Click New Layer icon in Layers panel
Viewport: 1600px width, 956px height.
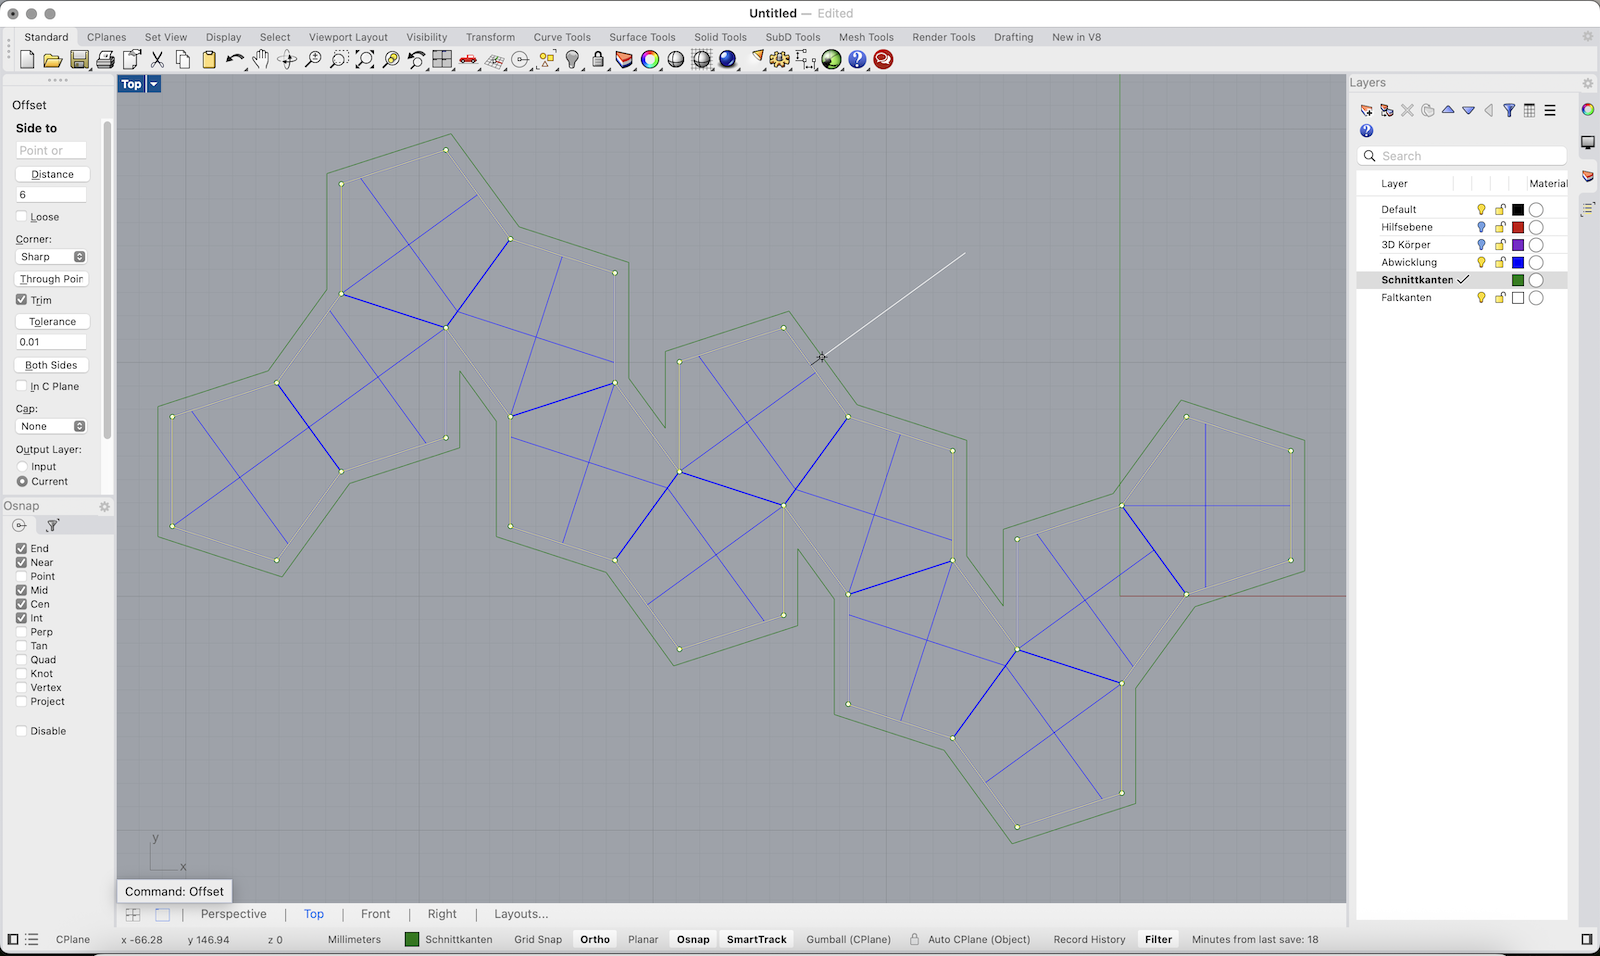(1367, 111)
